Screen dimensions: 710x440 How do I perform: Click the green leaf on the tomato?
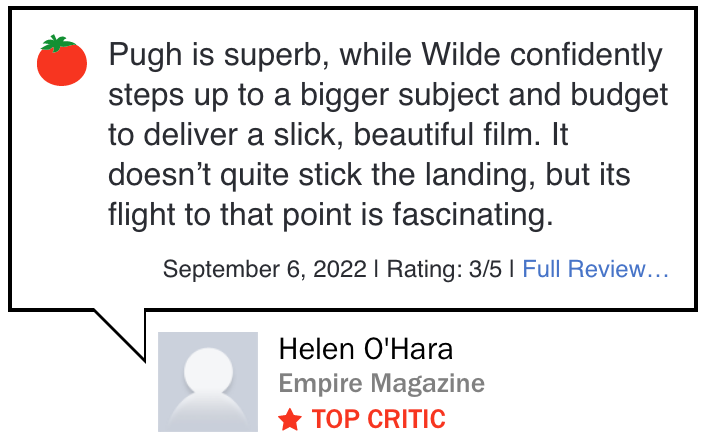click(x=58, y=43)
